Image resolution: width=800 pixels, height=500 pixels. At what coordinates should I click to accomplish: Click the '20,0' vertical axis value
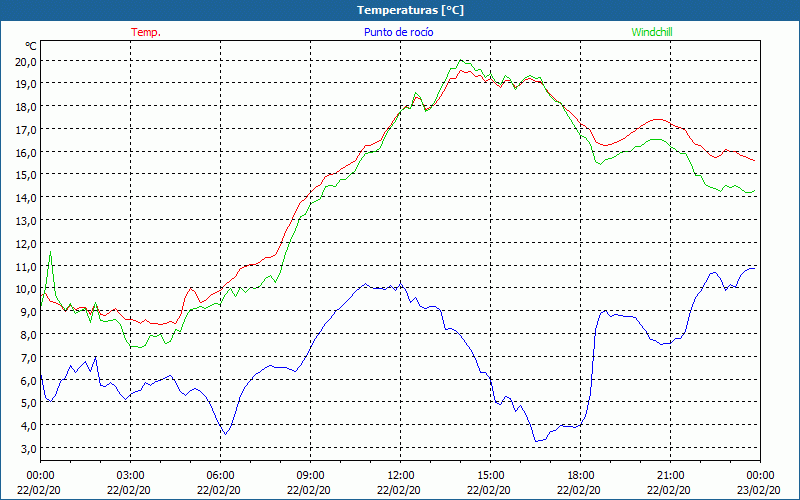[26, 62]
